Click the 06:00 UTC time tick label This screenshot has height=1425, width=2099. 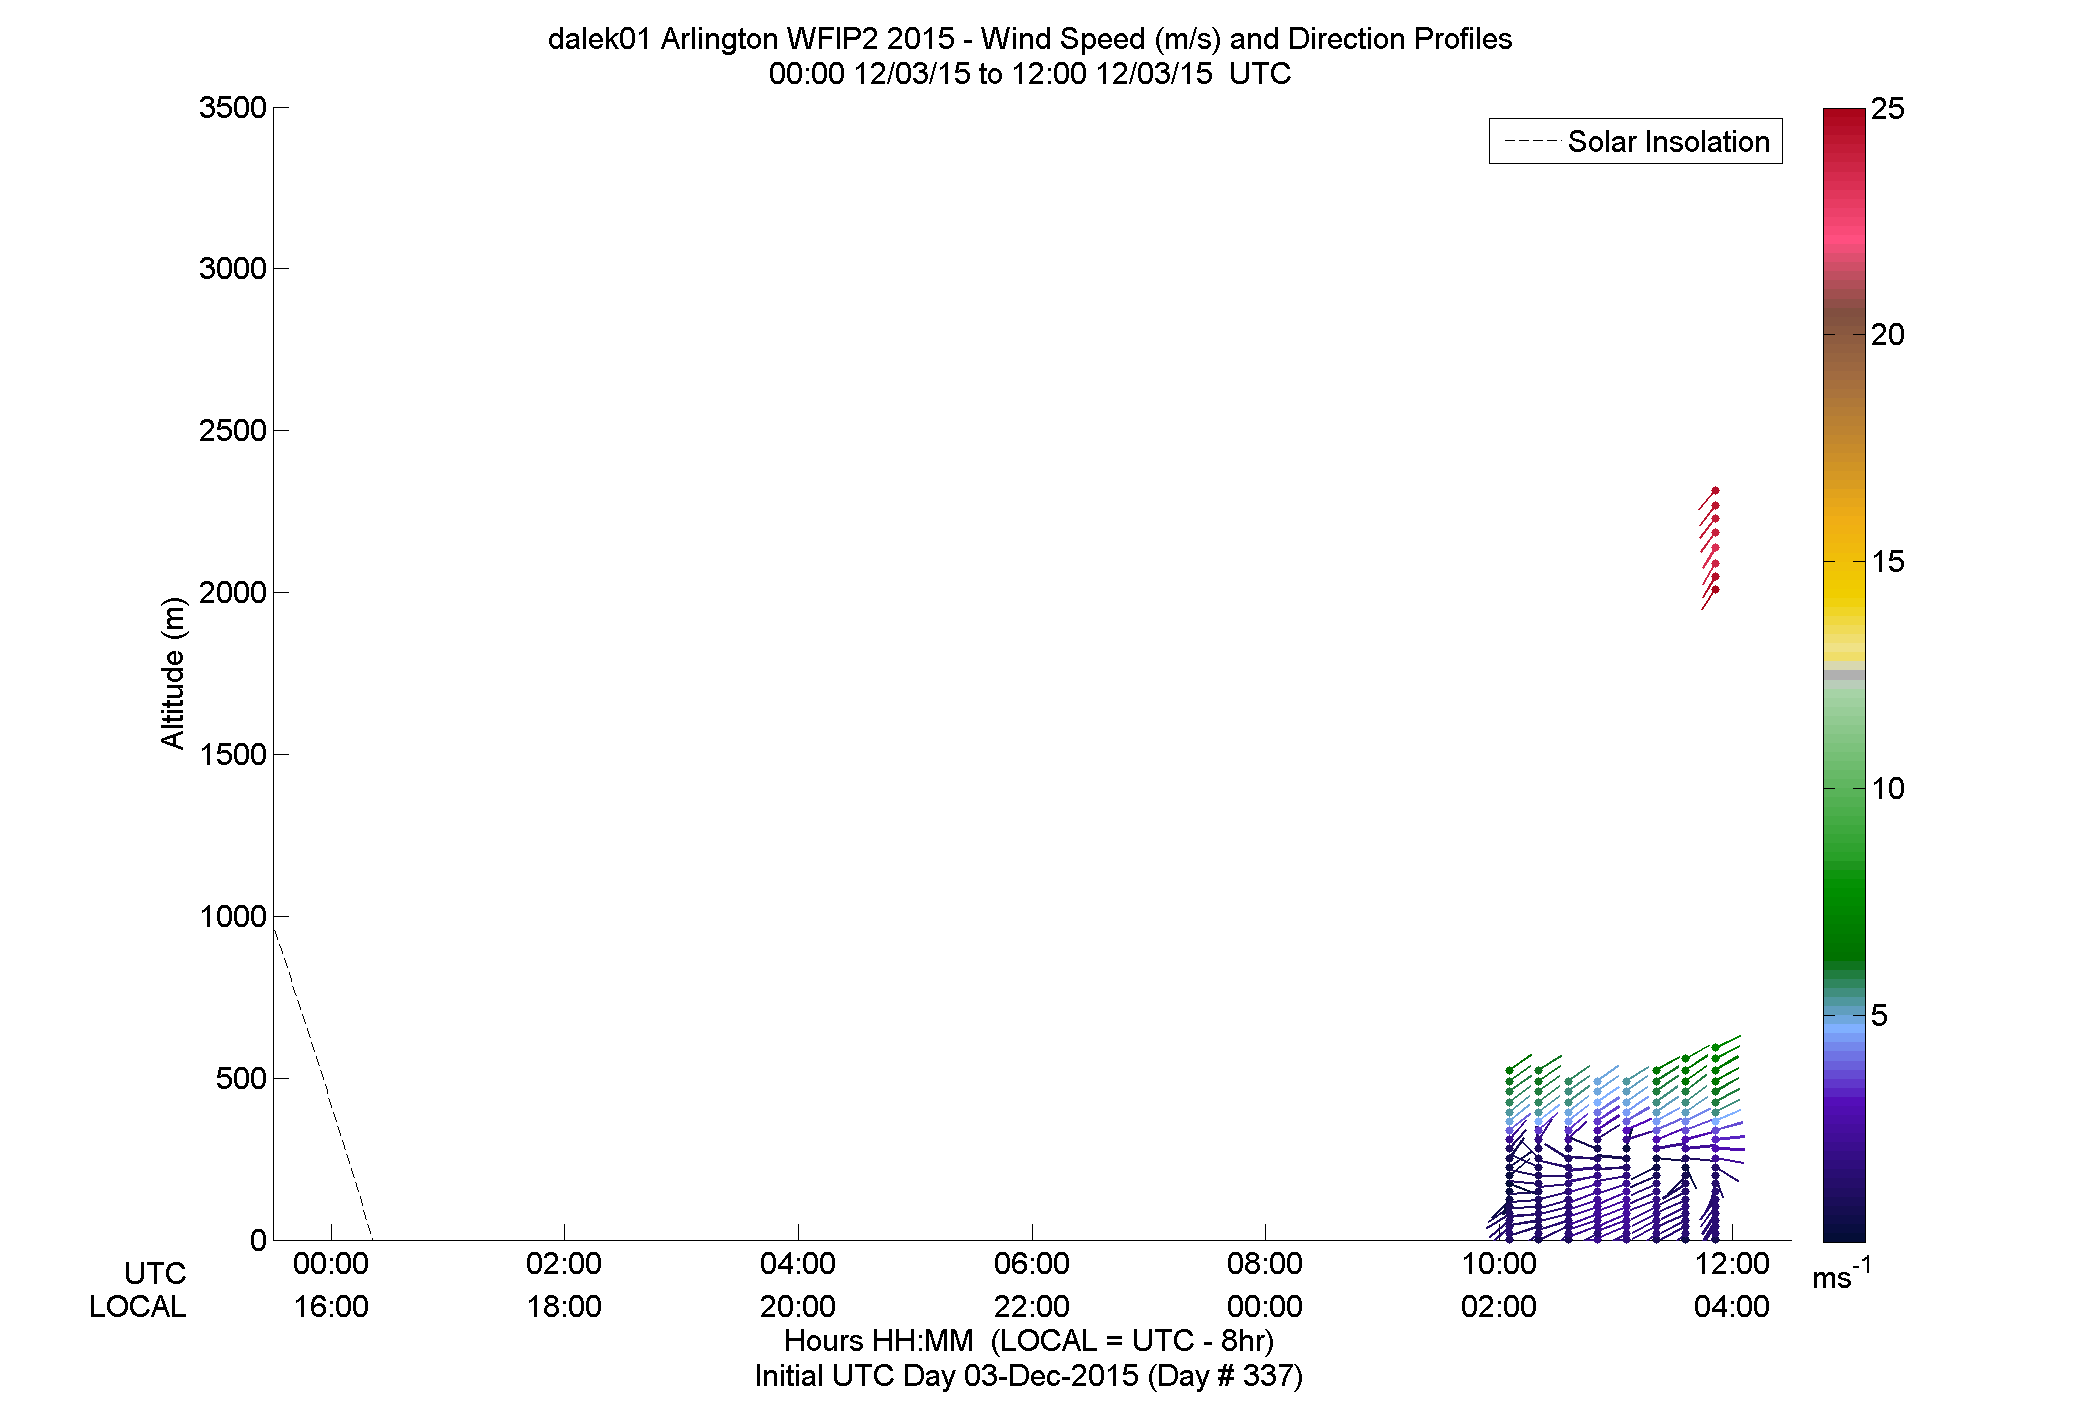coord(1032,1263)
